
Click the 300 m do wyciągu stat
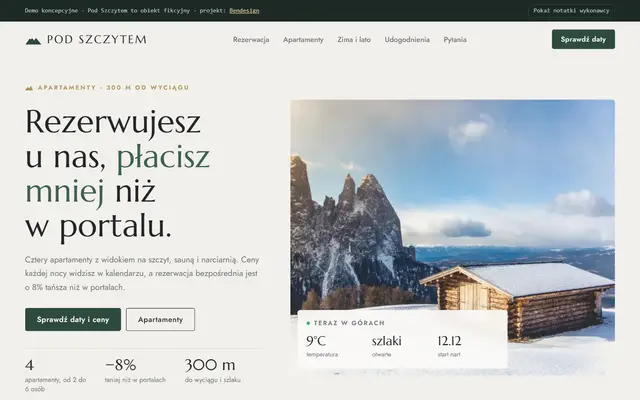pos(212,371)
